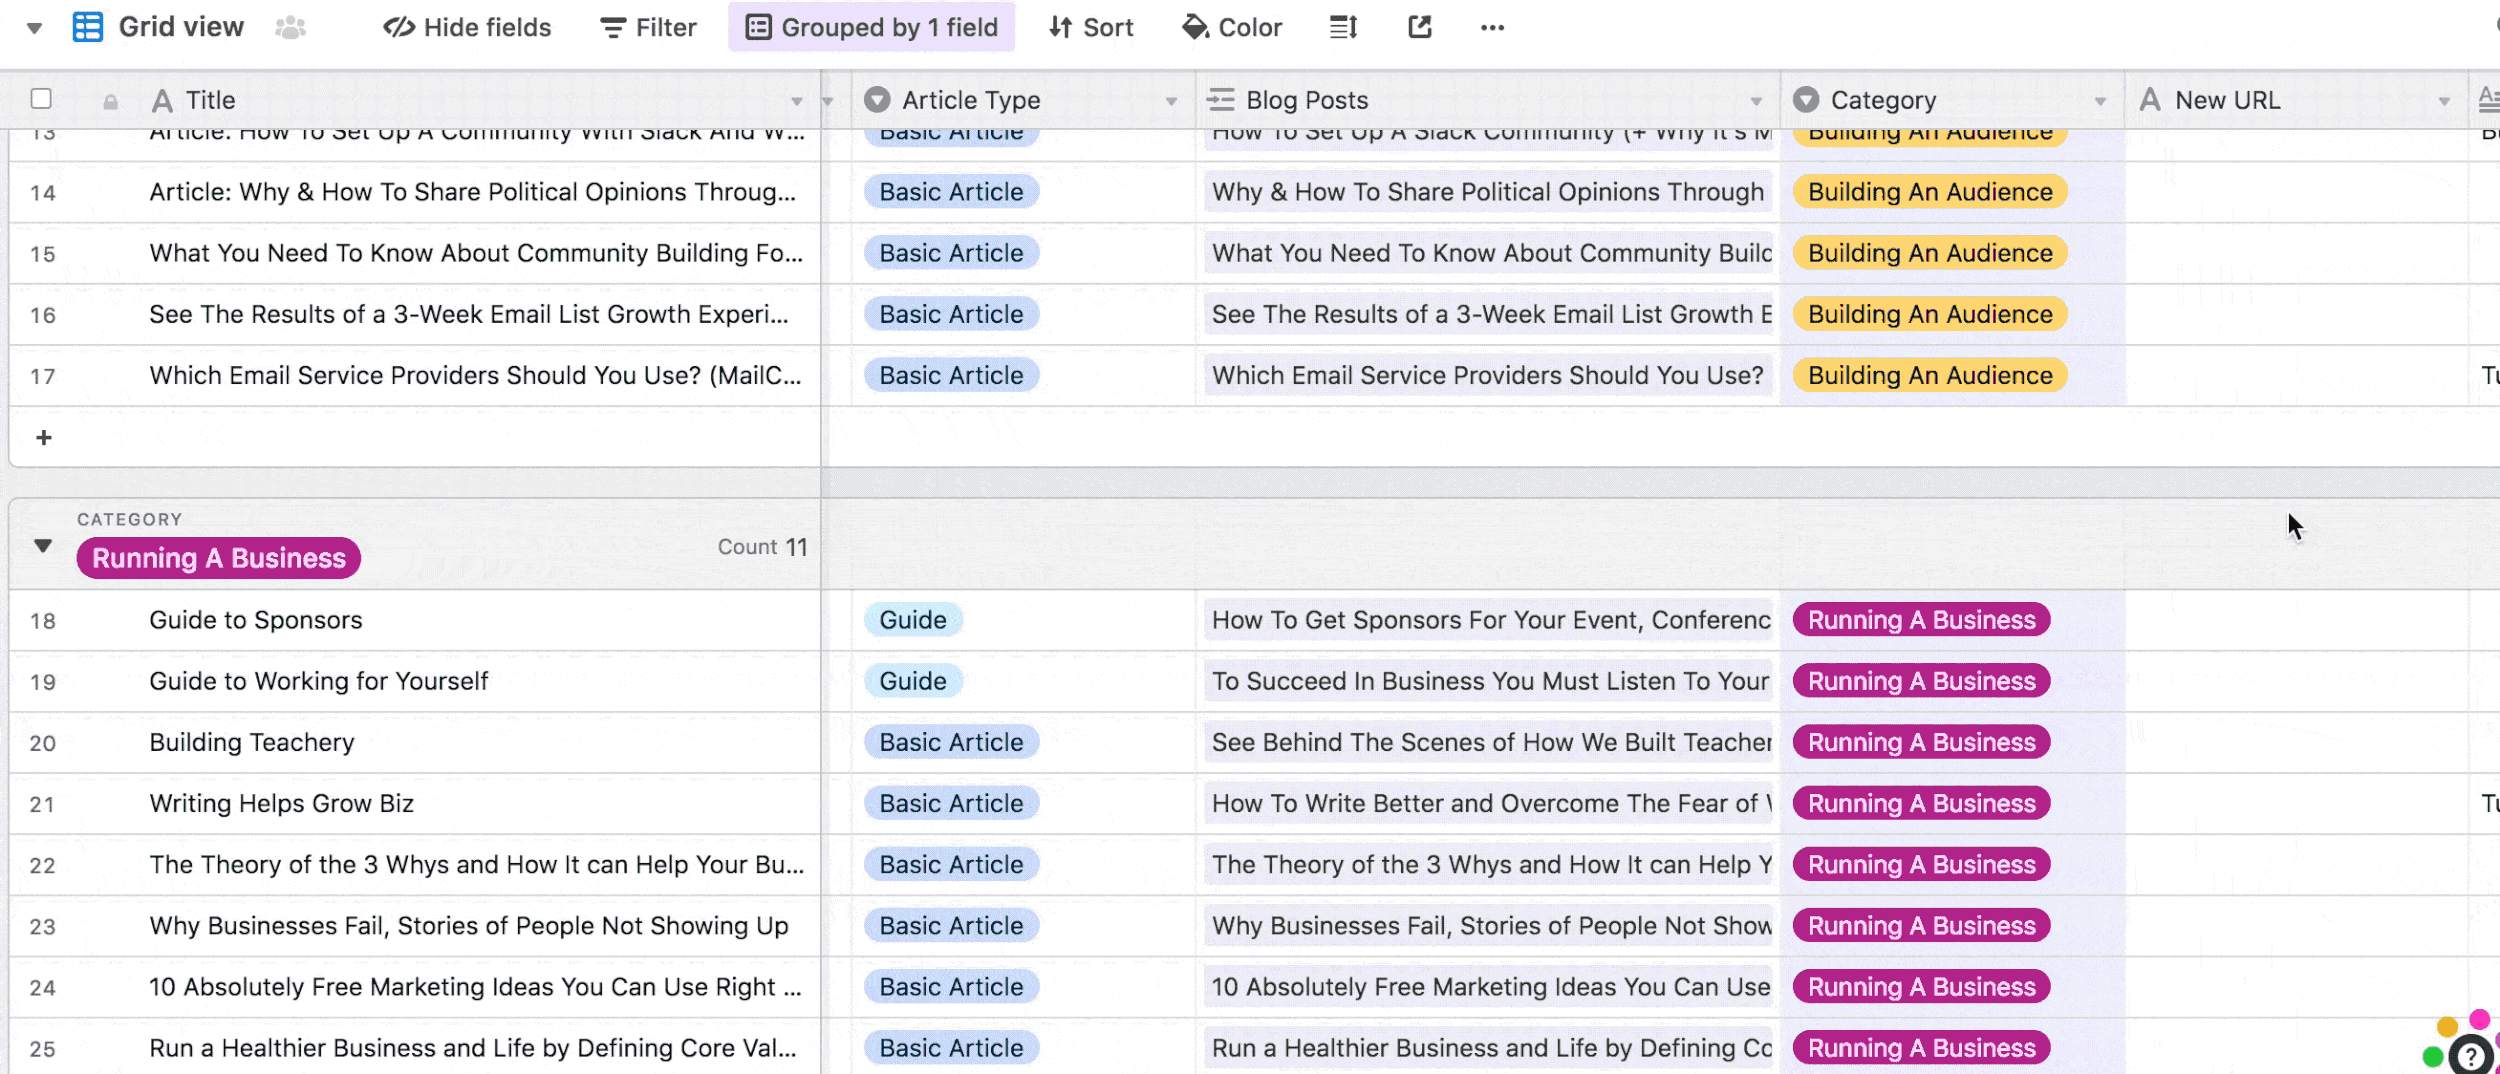Image resolution: width=2500 pixels, height=1074 pixels.
Task: Click the Guide tag in row 18
Action: click(913, 620)
